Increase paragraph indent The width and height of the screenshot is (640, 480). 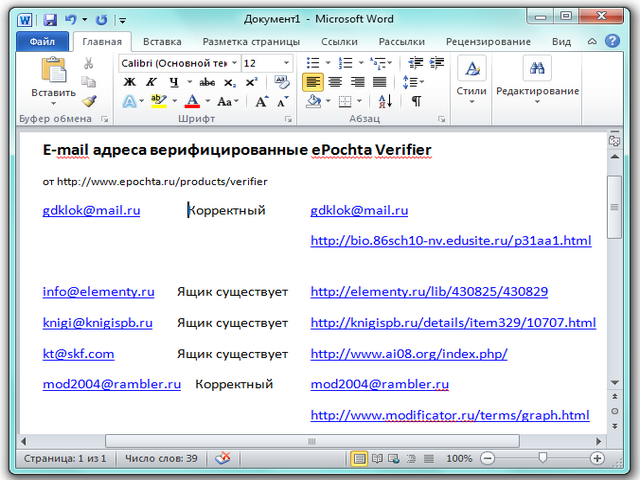point(437,63)
